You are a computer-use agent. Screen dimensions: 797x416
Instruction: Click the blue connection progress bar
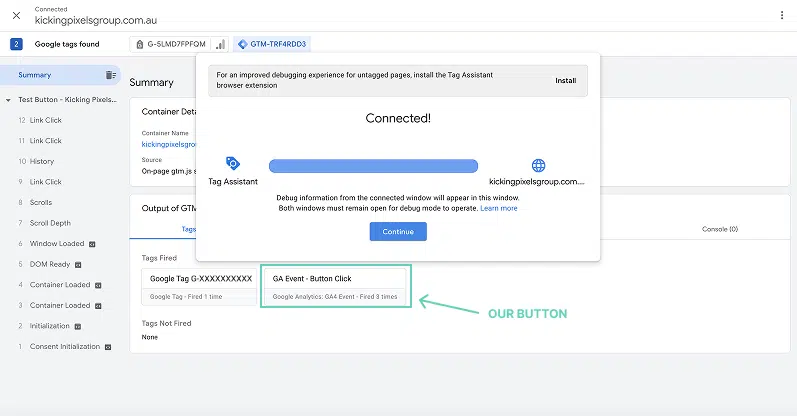373,166
